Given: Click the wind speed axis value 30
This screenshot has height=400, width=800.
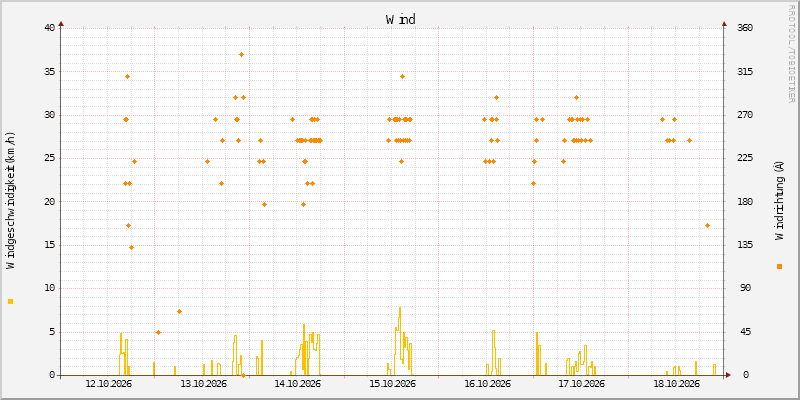Looking at the screenshot, I should click(49, 115).
